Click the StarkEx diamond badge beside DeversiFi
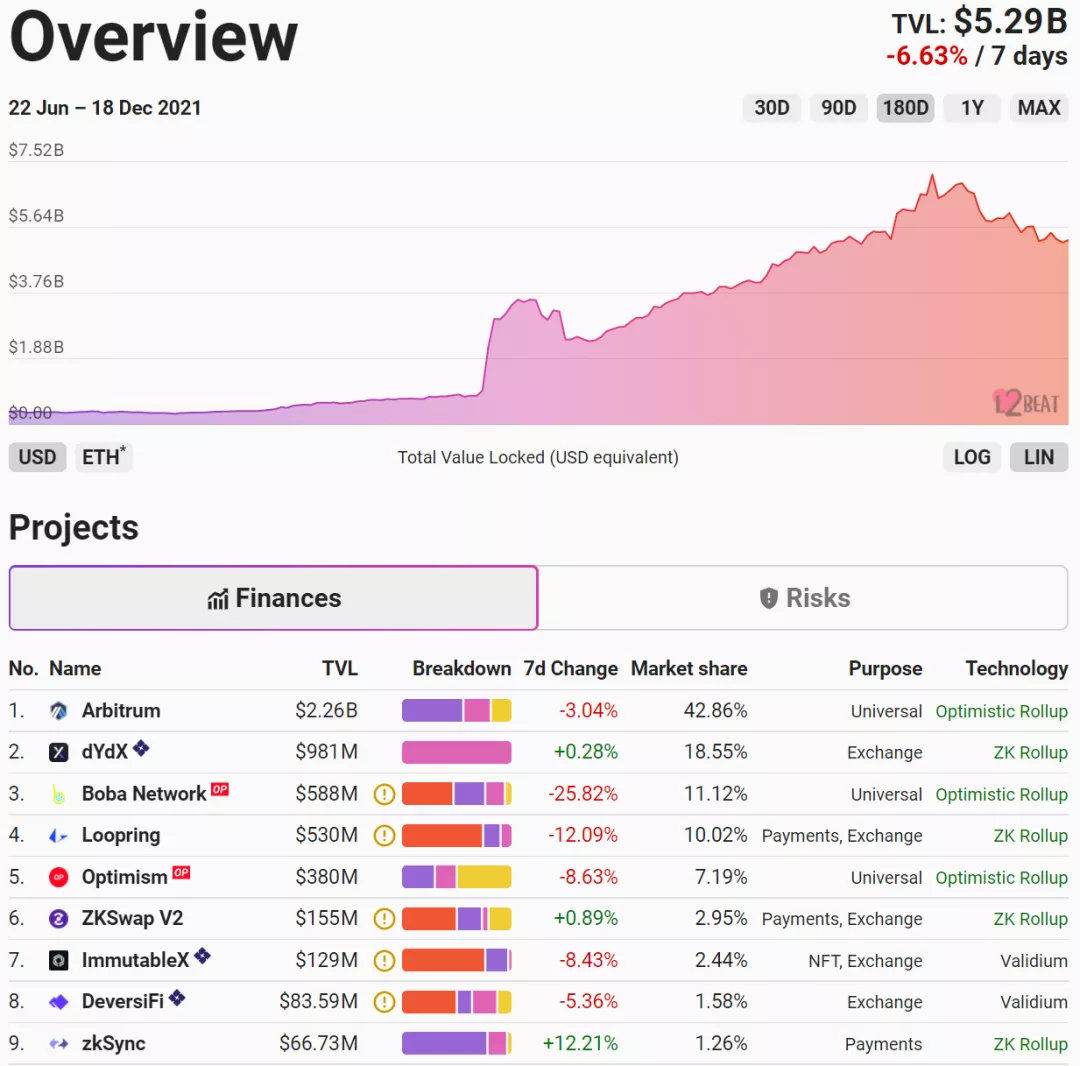1080x1066 pixels. pyautogui.click(x=177, y=997)
